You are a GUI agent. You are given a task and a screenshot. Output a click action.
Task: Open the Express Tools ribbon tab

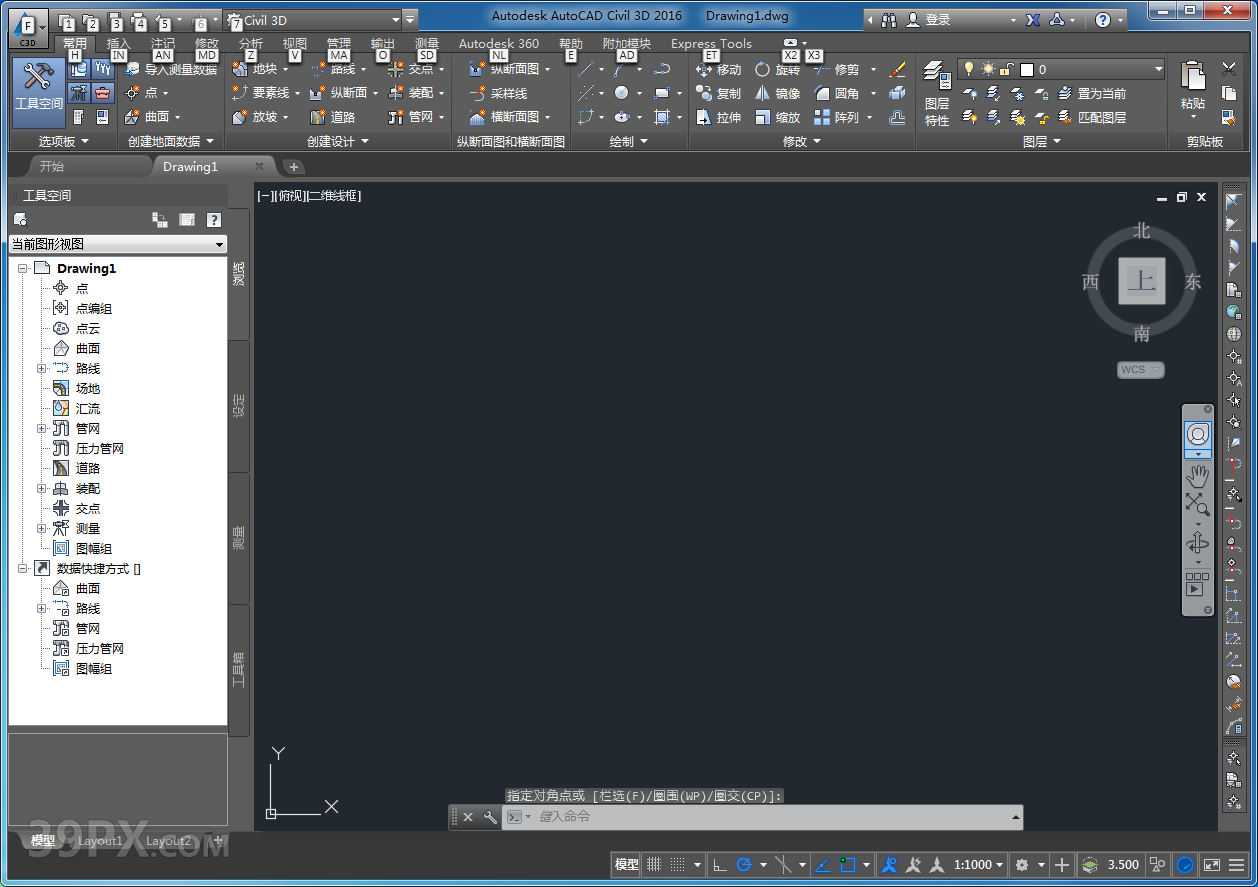coord(711,44)
